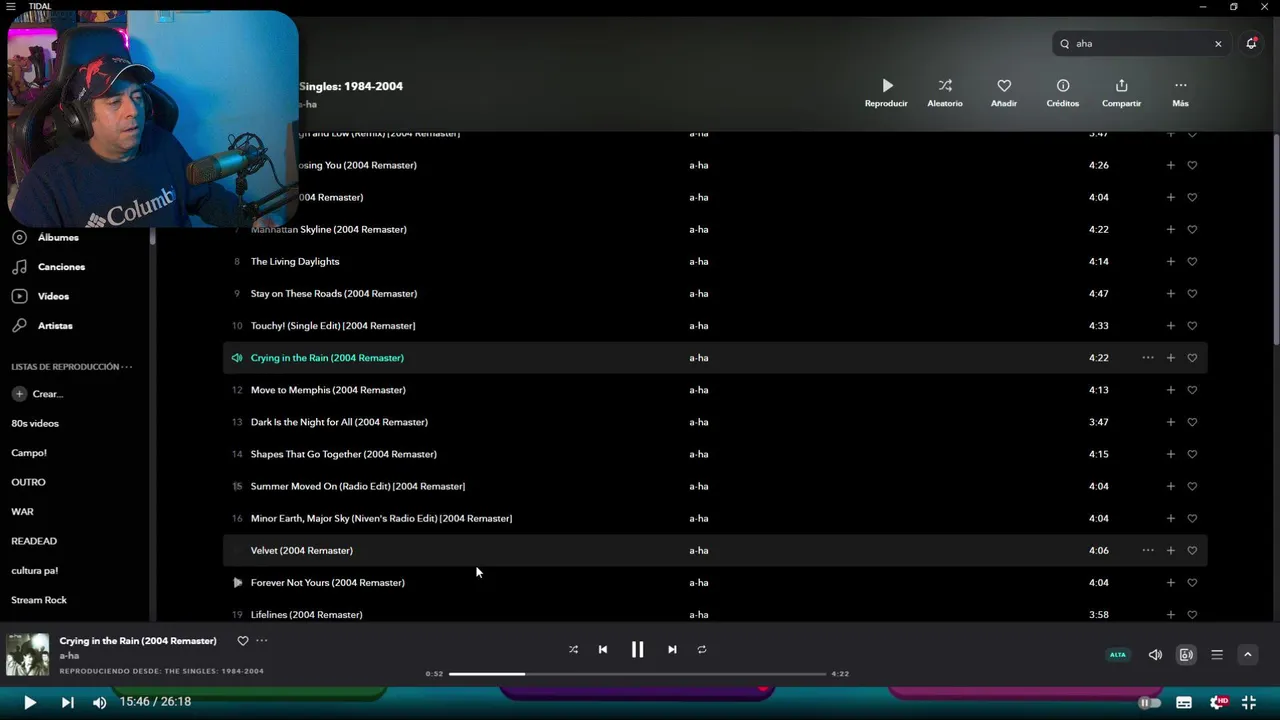Add 'Manhattan Skyline' to playlist
The height and width of the screenshot is (720, 1280).
(1171, 230)
